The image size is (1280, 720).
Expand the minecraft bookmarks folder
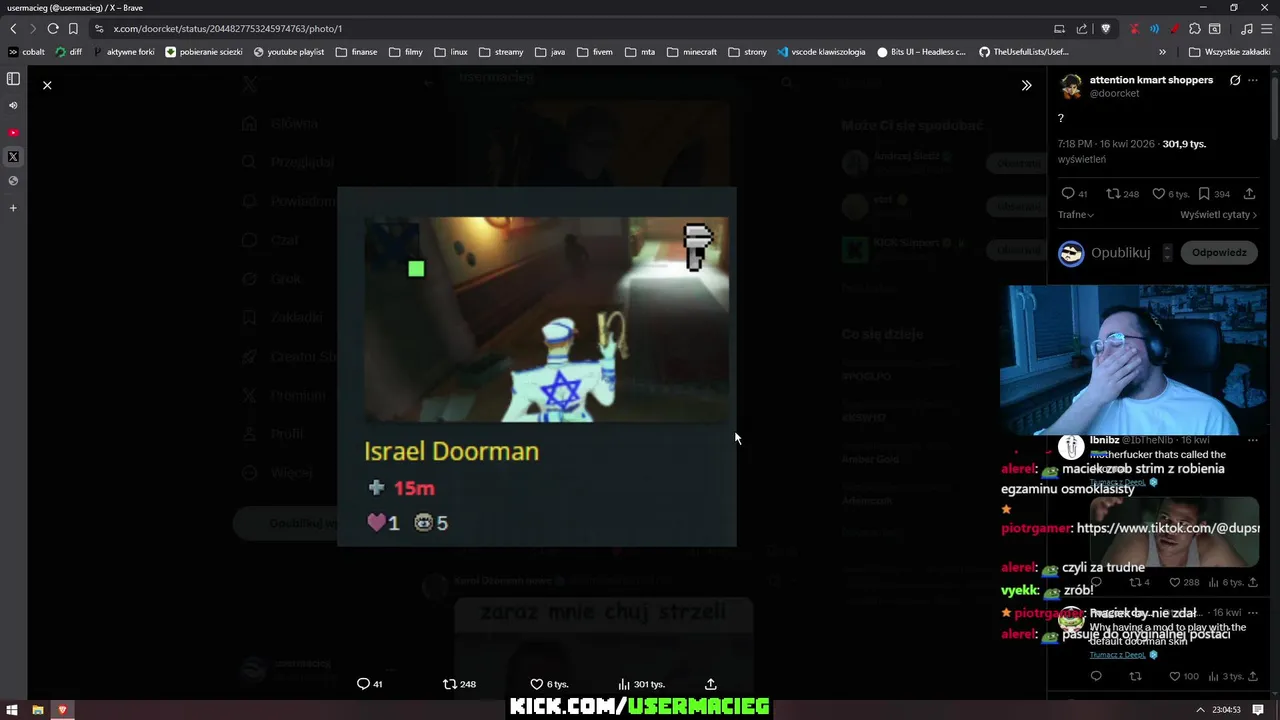tap(692, 52)
